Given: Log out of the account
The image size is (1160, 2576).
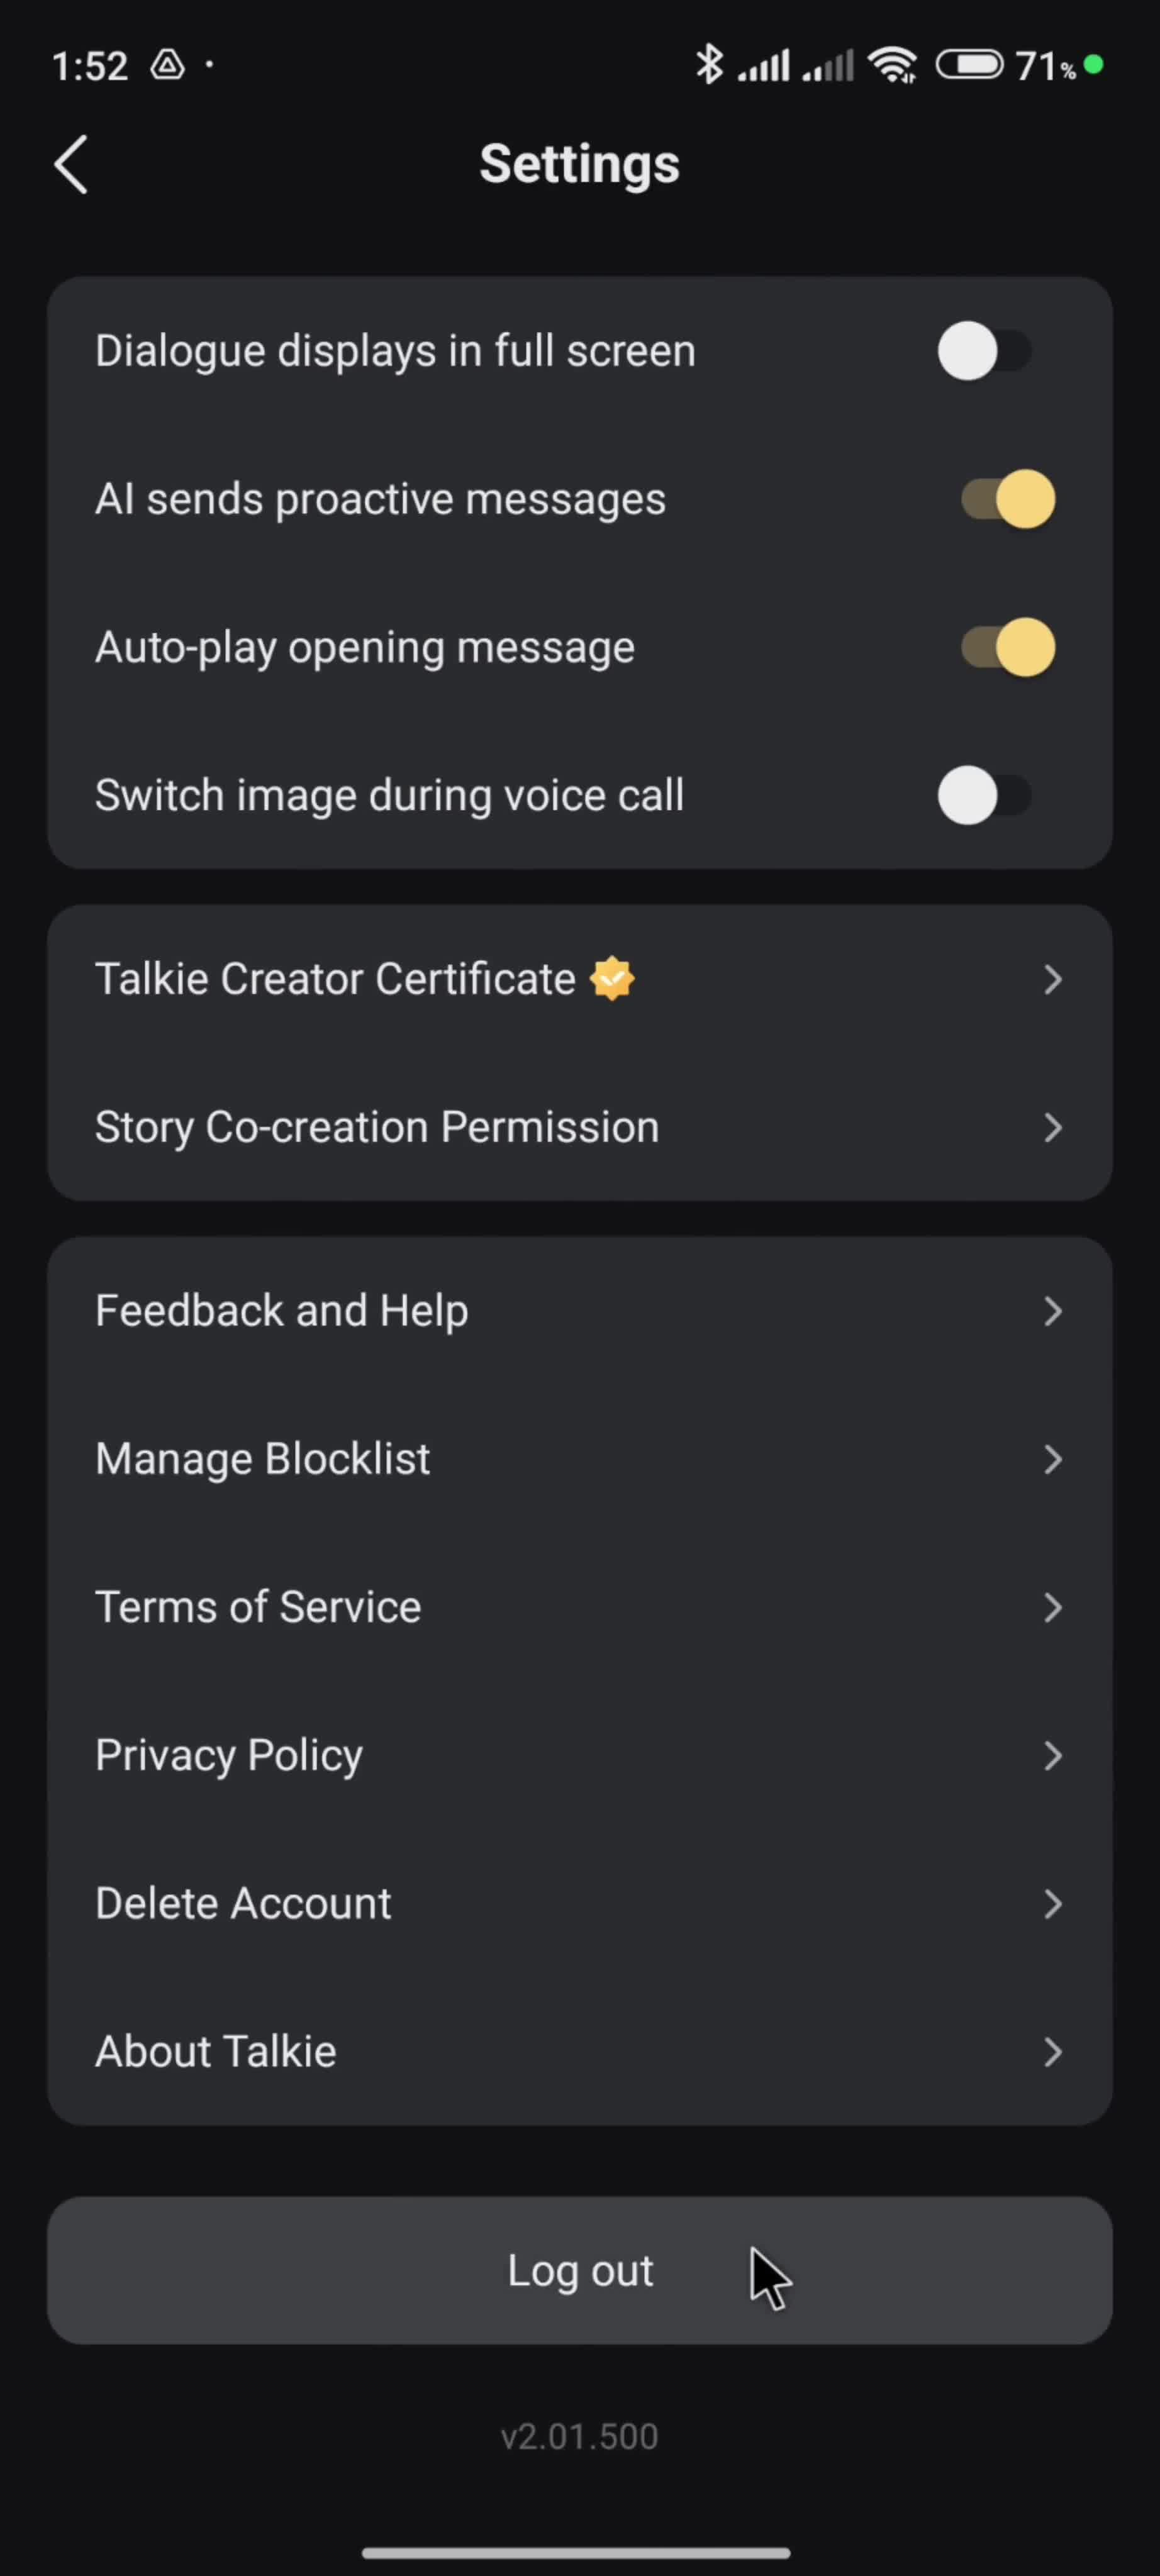Looking at the screenshot, I should click(580, 2270).
